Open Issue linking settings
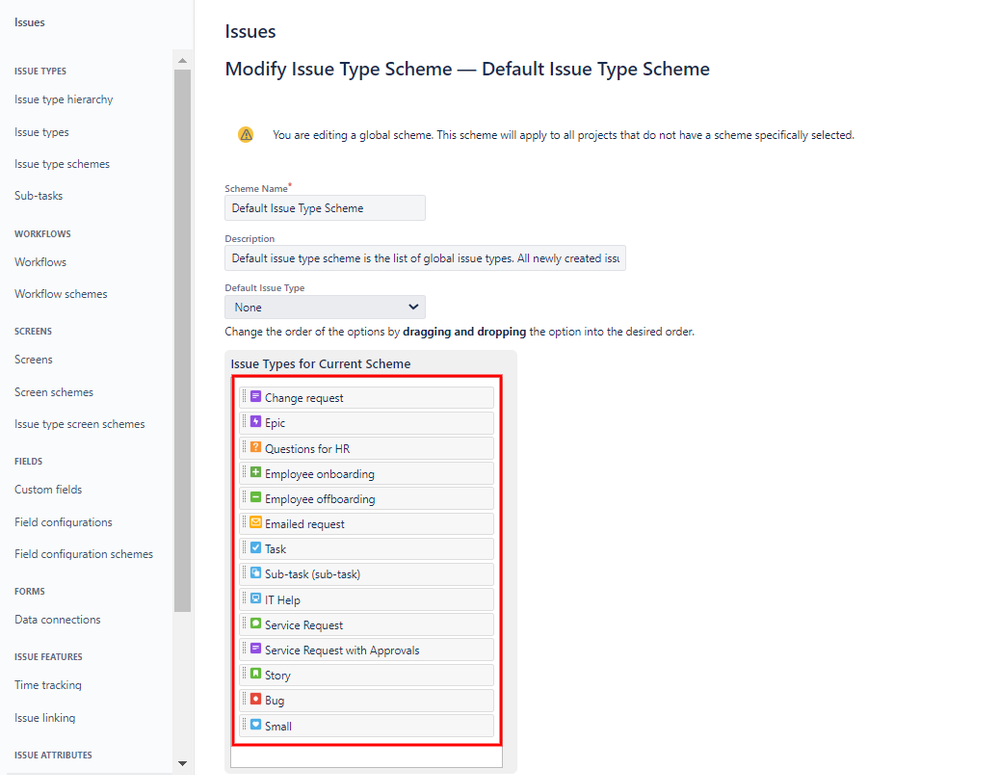Viewport: 999px width, 775px height. (45, 718)
